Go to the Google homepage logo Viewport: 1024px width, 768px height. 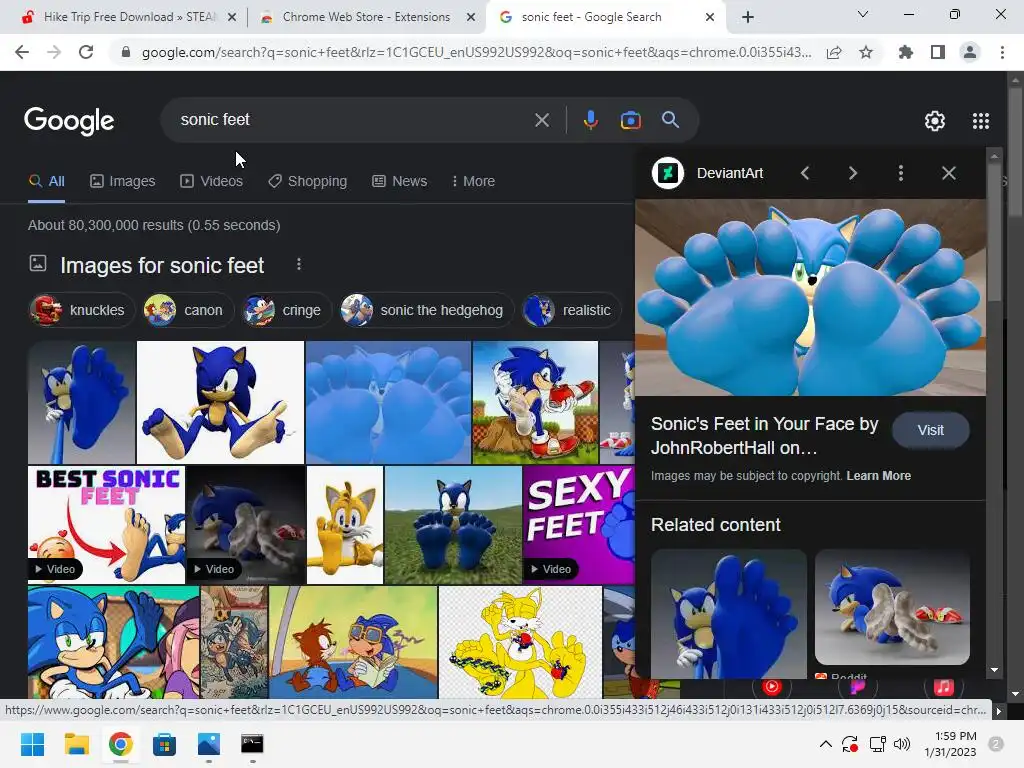(69, 121)
